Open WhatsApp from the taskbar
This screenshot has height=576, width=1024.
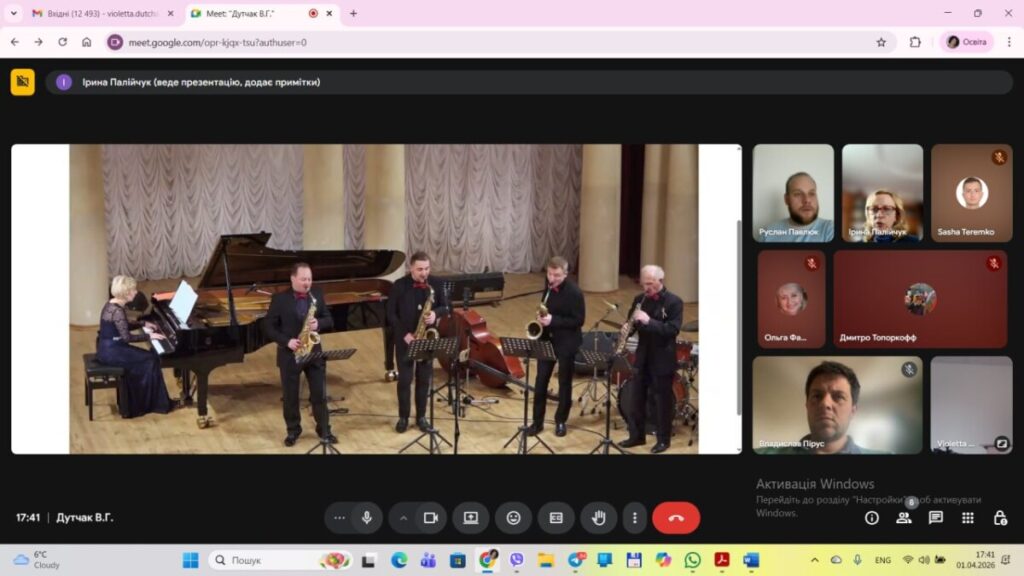click(692, 560)
